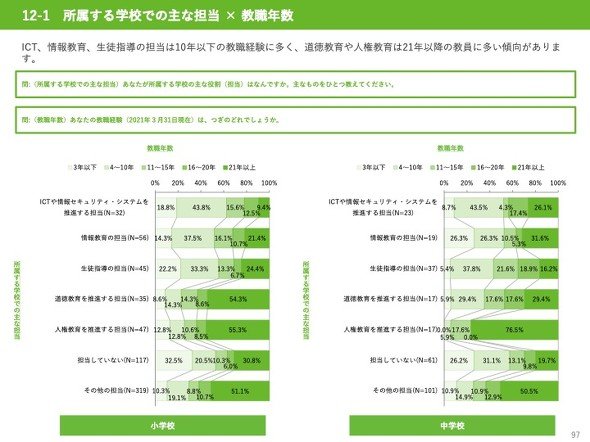This screenshot has height=442, width=590.
Task: Click the first question box about 主な担当
Action: 295,84
